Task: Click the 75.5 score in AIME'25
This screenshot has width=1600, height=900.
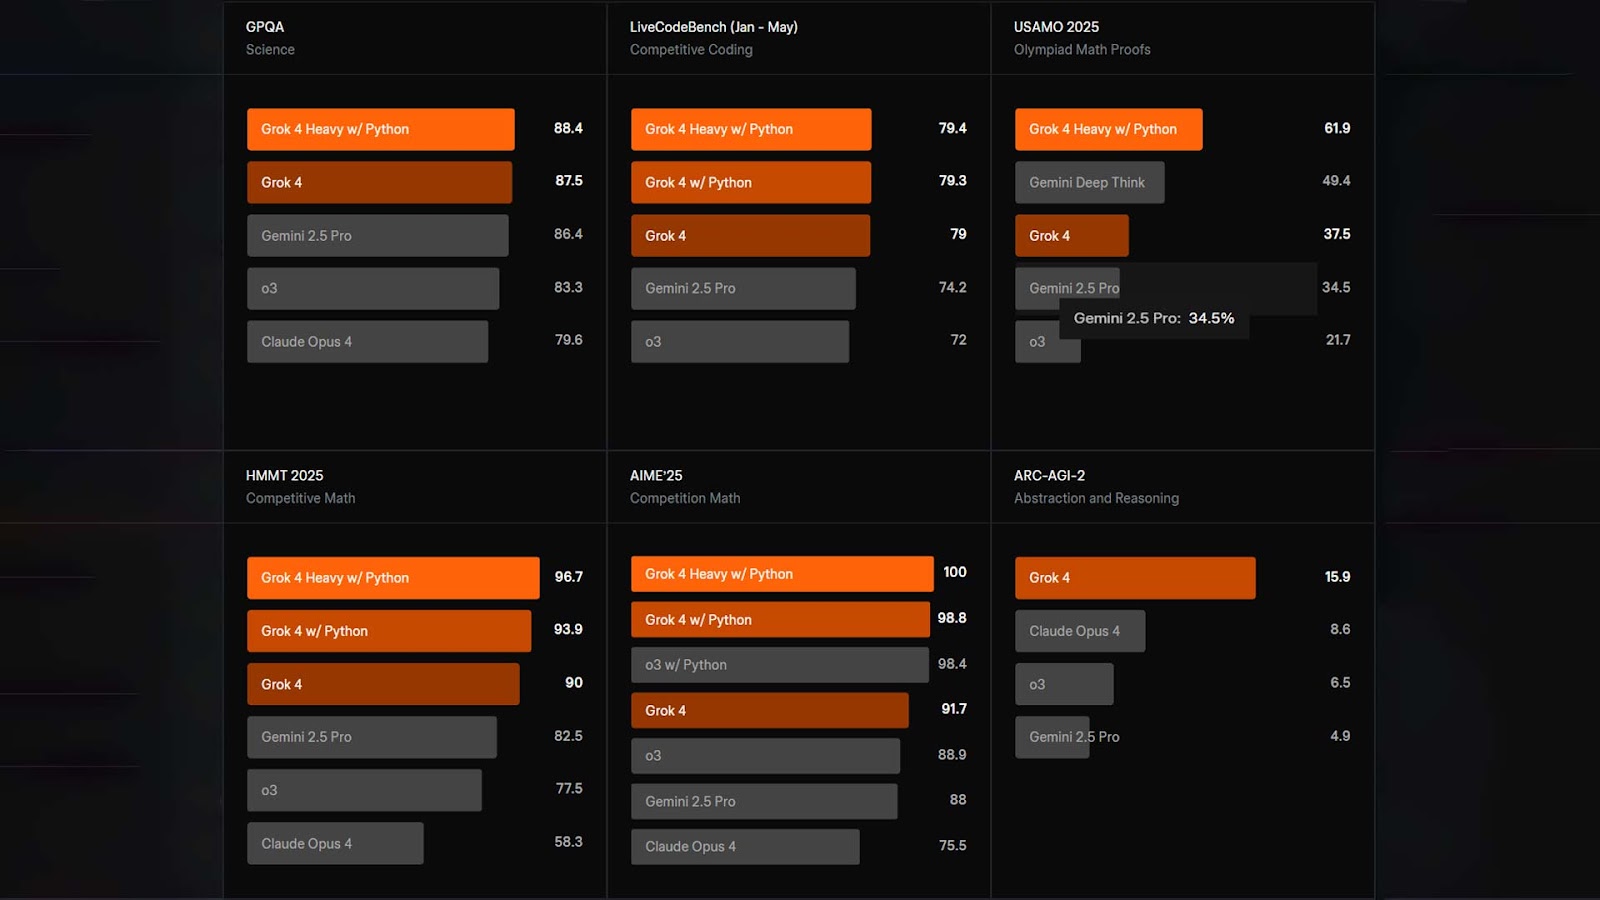Action: tap(952, 846)
